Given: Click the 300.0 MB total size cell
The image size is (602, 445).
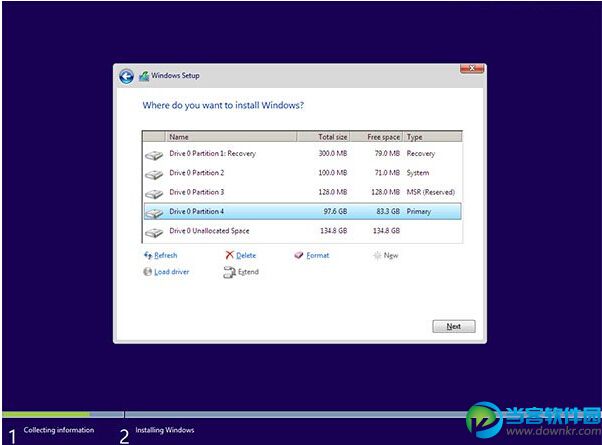Looking at the screenshot, I should click(x=332, y=154).
